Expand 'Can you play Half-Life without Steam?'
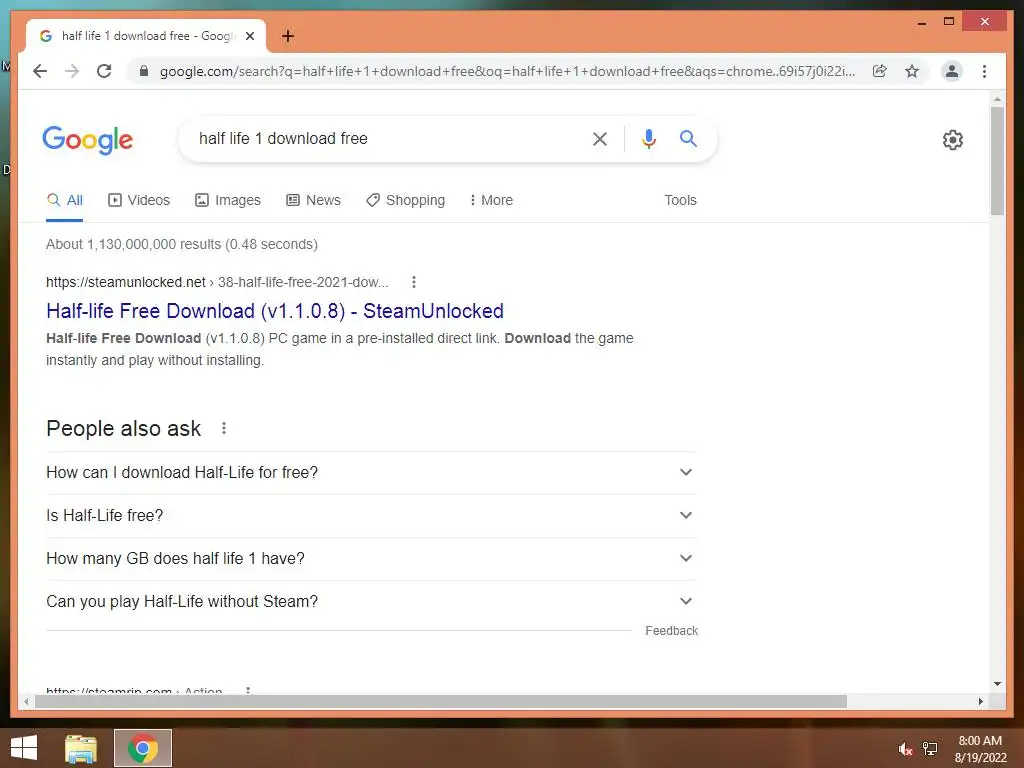The height and width of the screenshot is (768, 1024). [371, 601]
